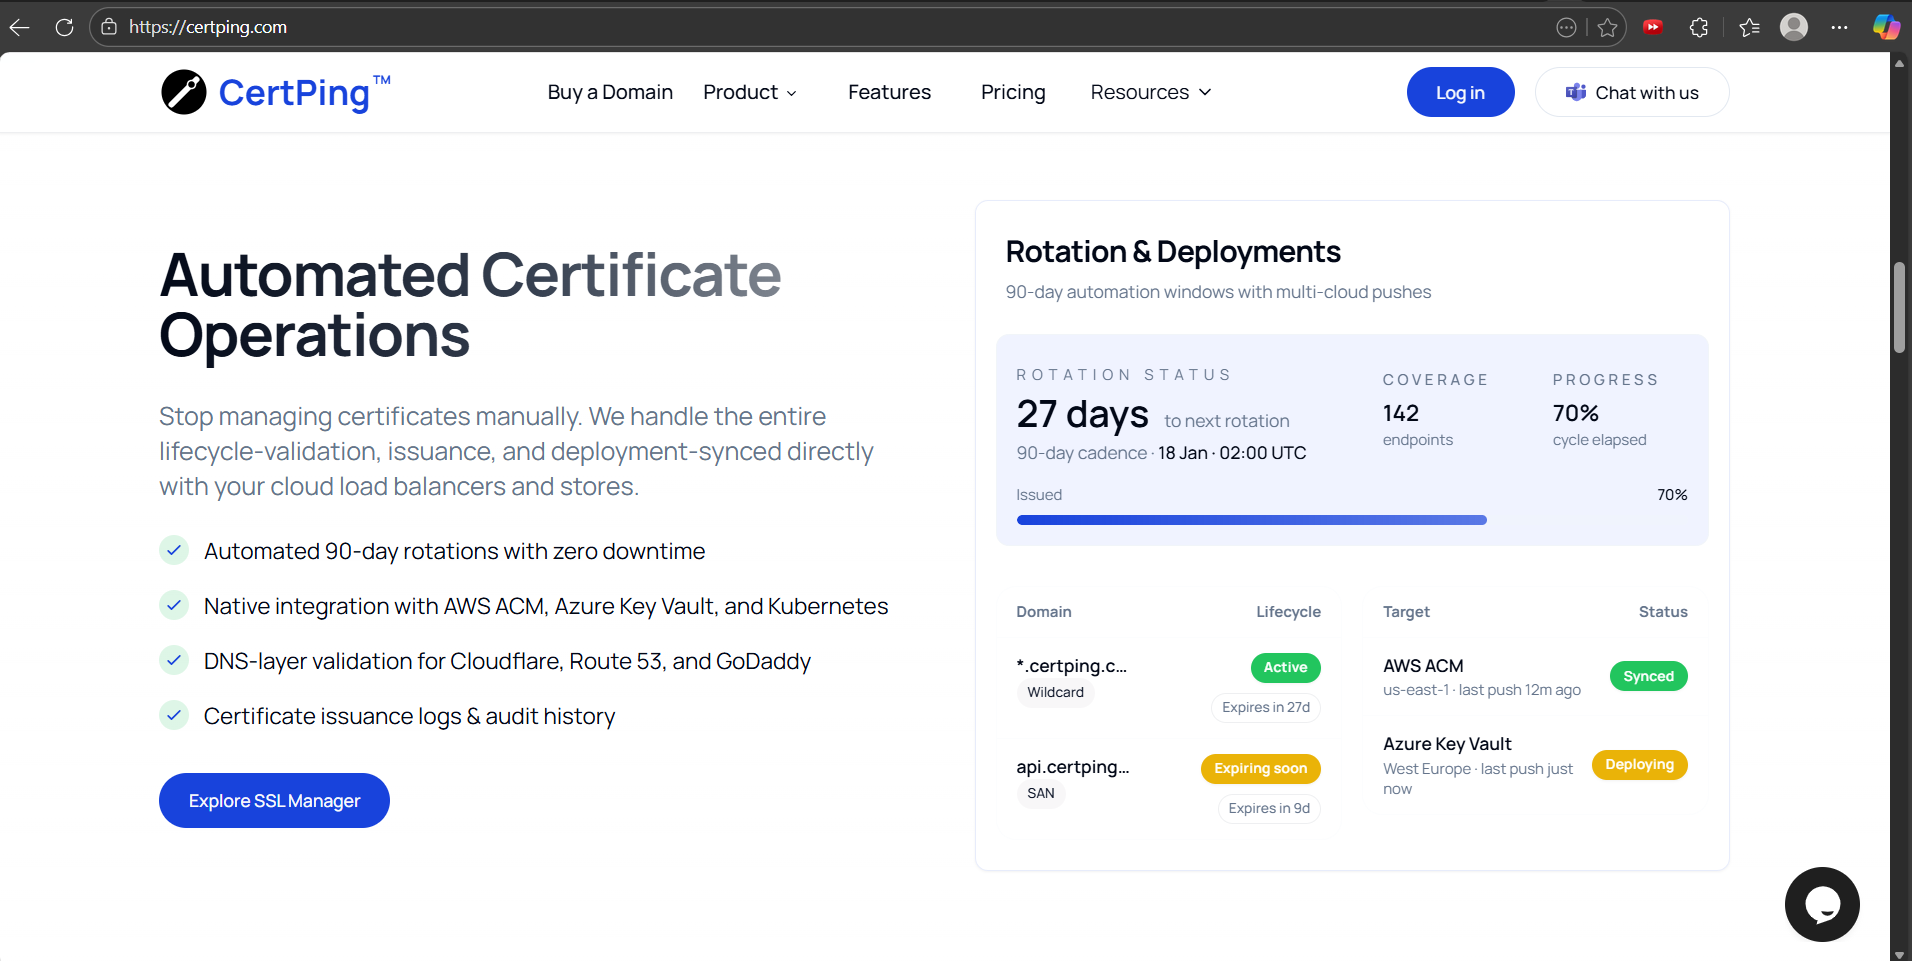Viewport: 1912px width, 961px height.
Task: Open the Copilot sidebar icon
Action: 1886,27
